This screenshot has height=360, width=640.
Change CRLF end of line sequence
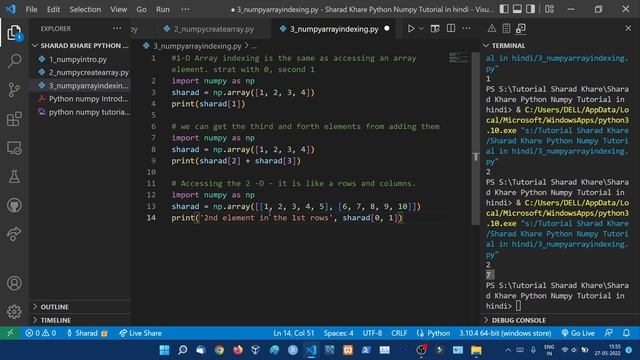pos(399,333)
